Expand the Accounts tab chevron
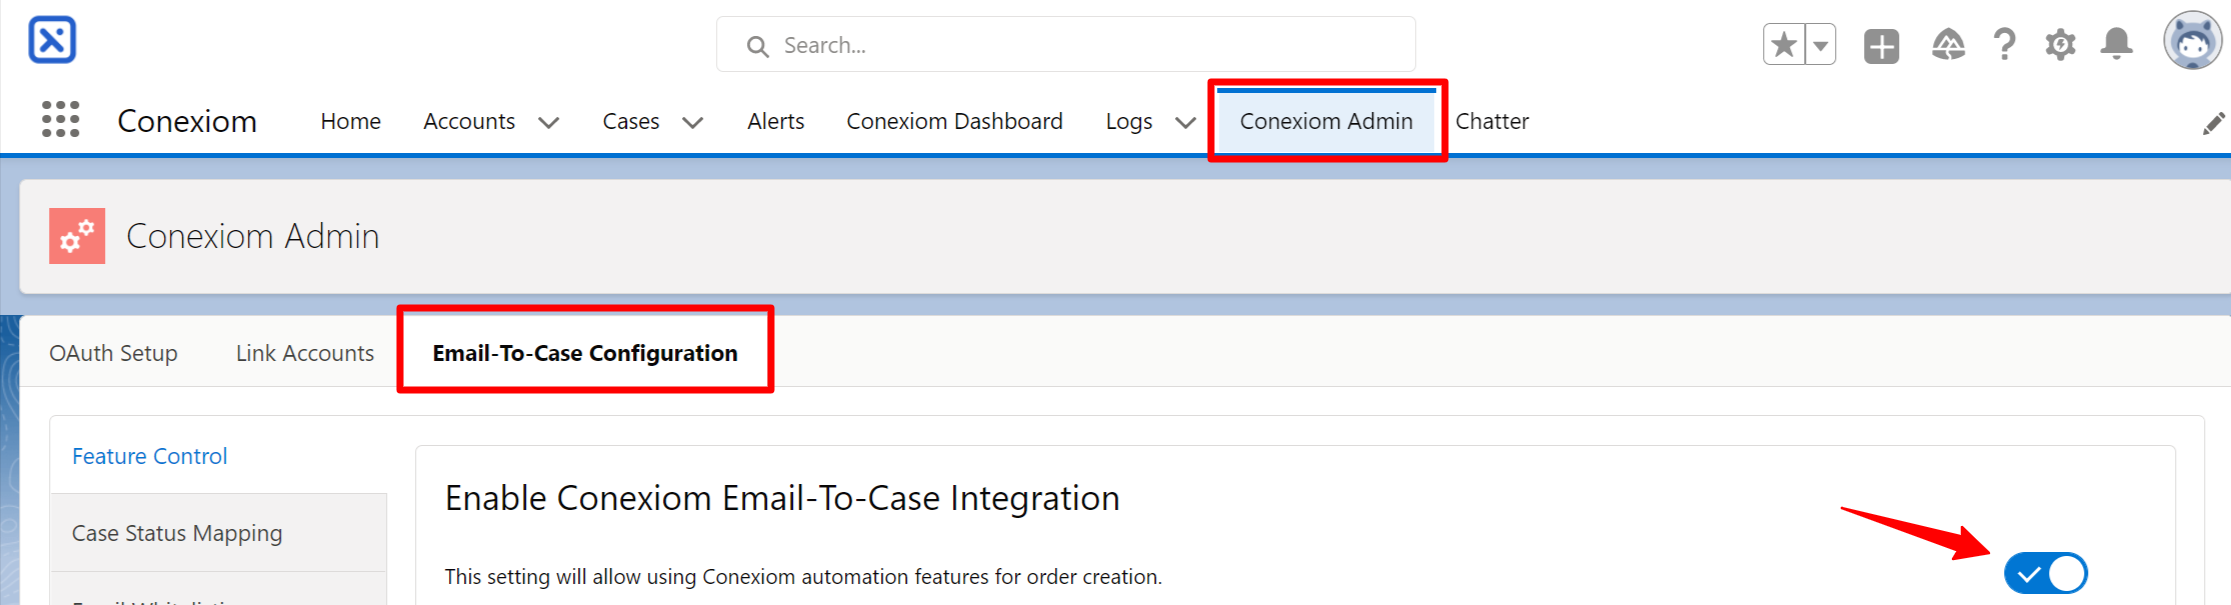The height and width of the screenshot is (605, 2231). tap(548, 123)
